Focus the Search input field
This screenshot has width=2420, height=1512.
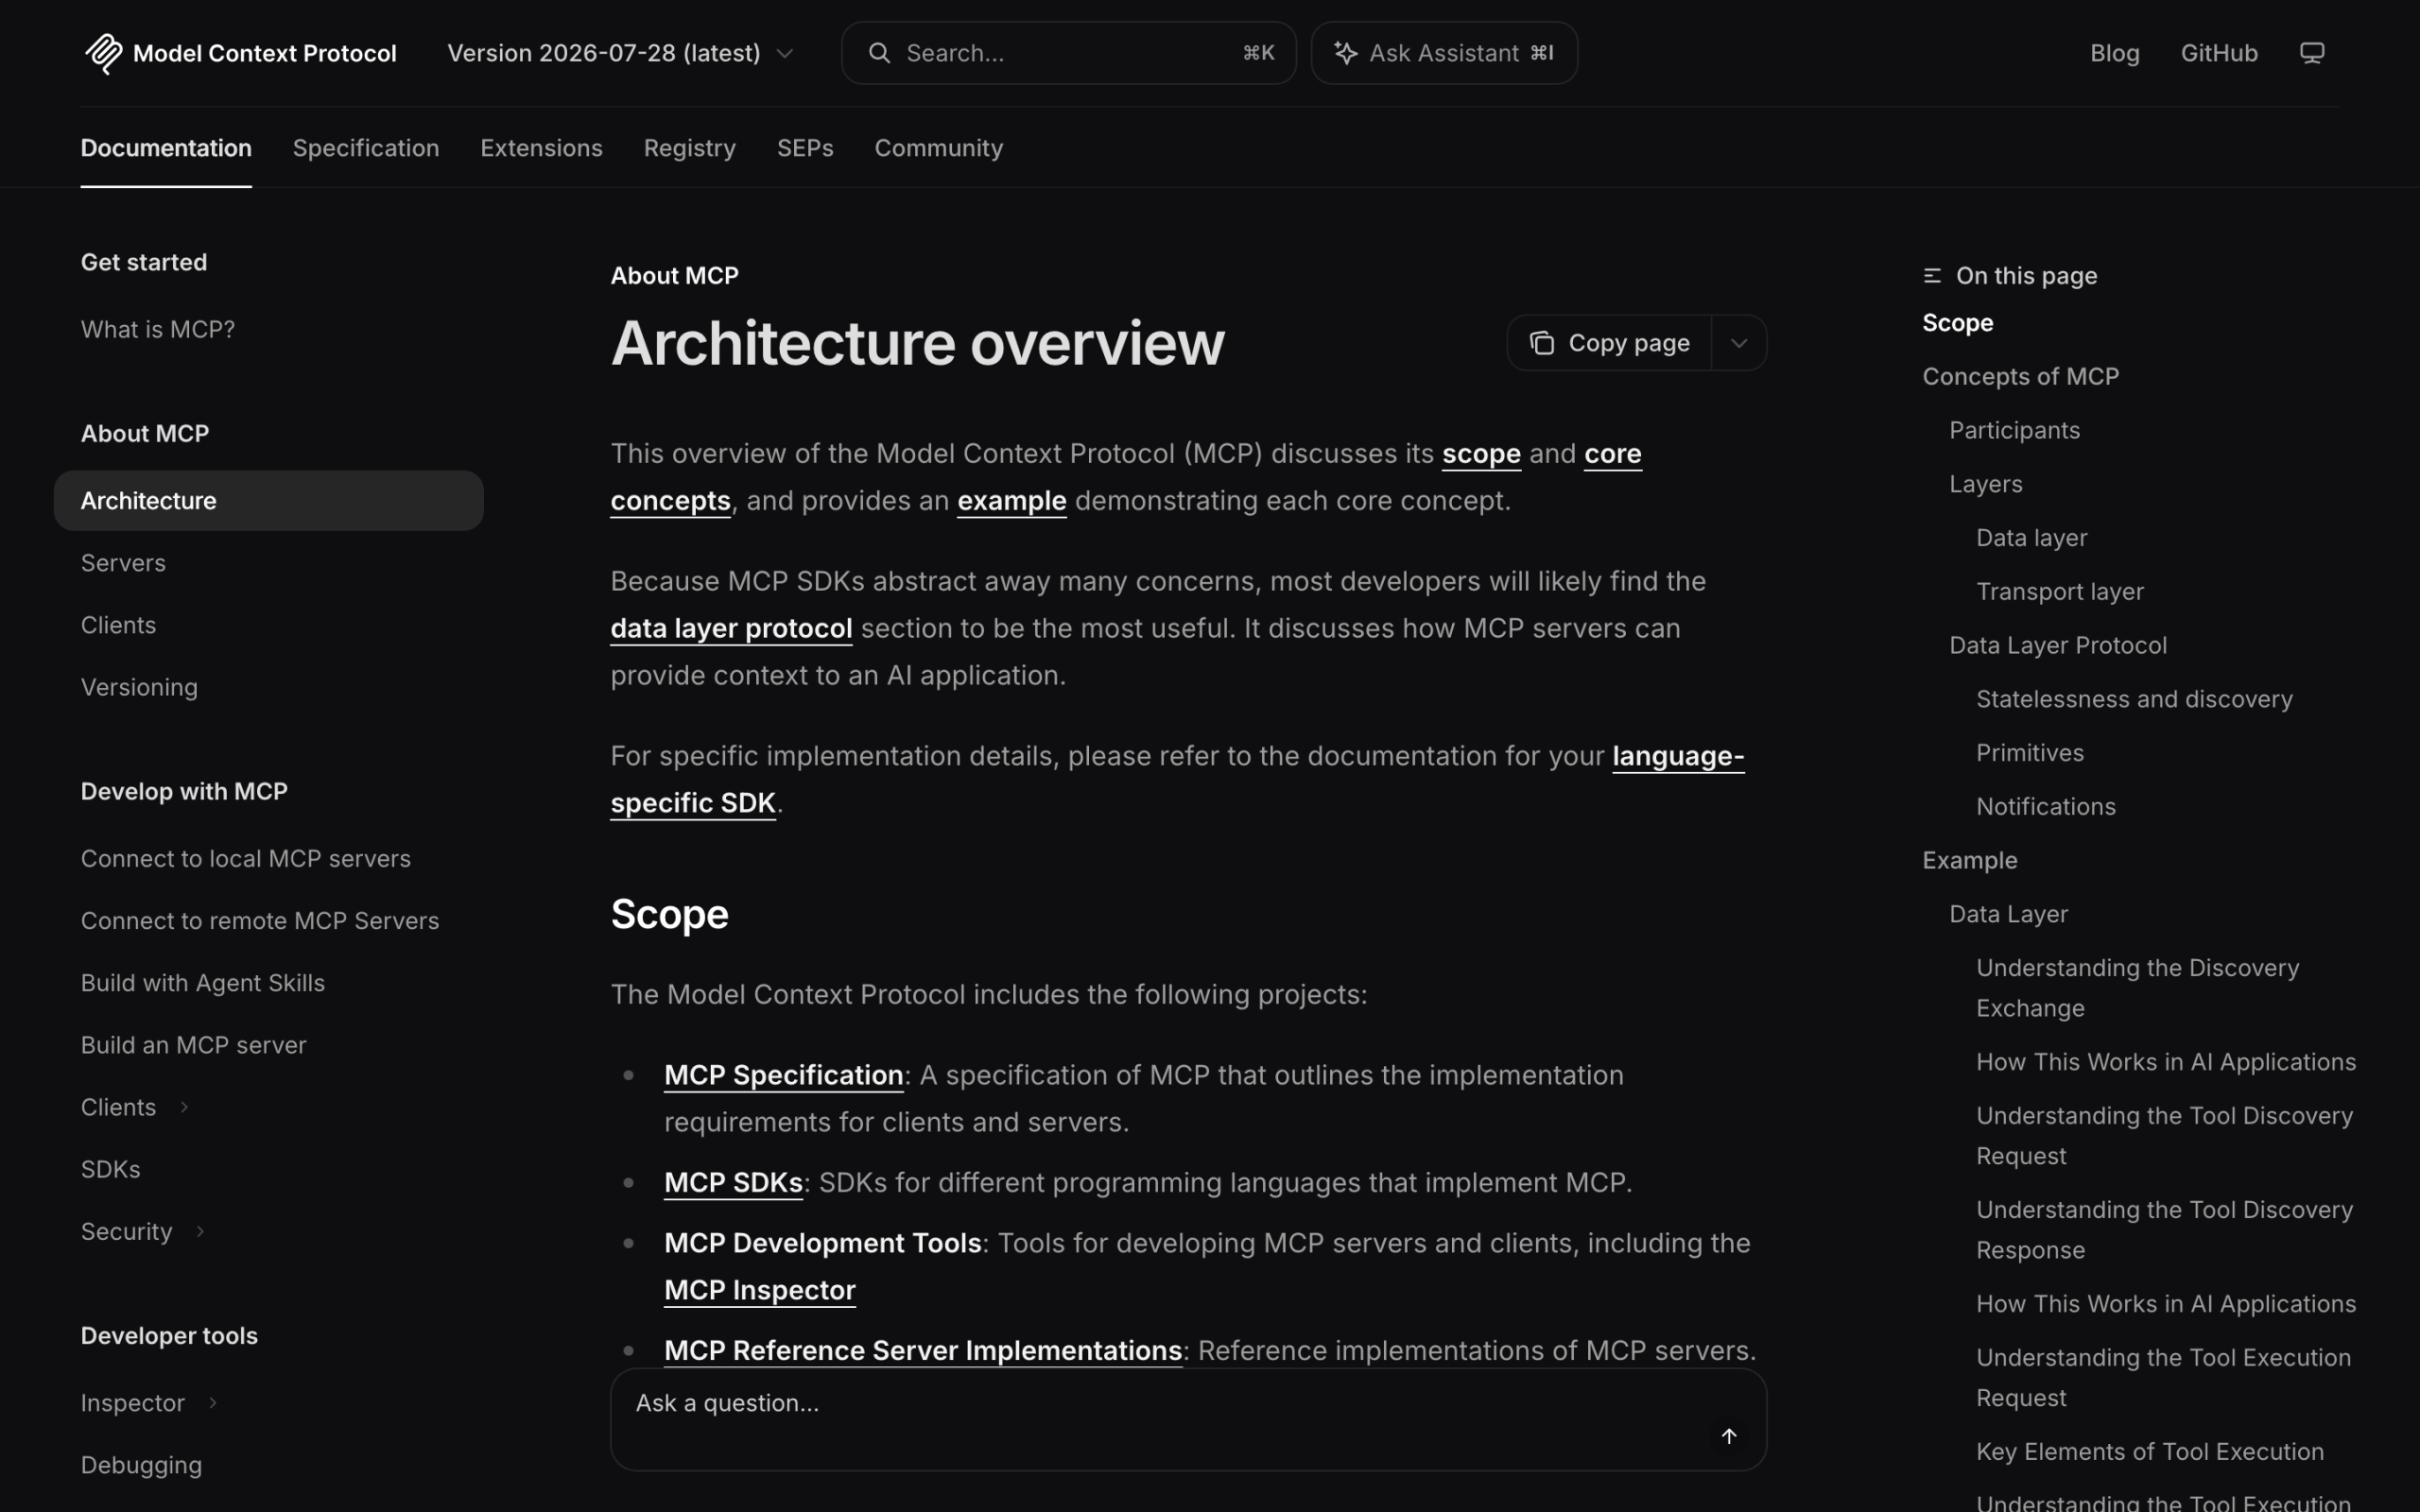[1068, 53]
